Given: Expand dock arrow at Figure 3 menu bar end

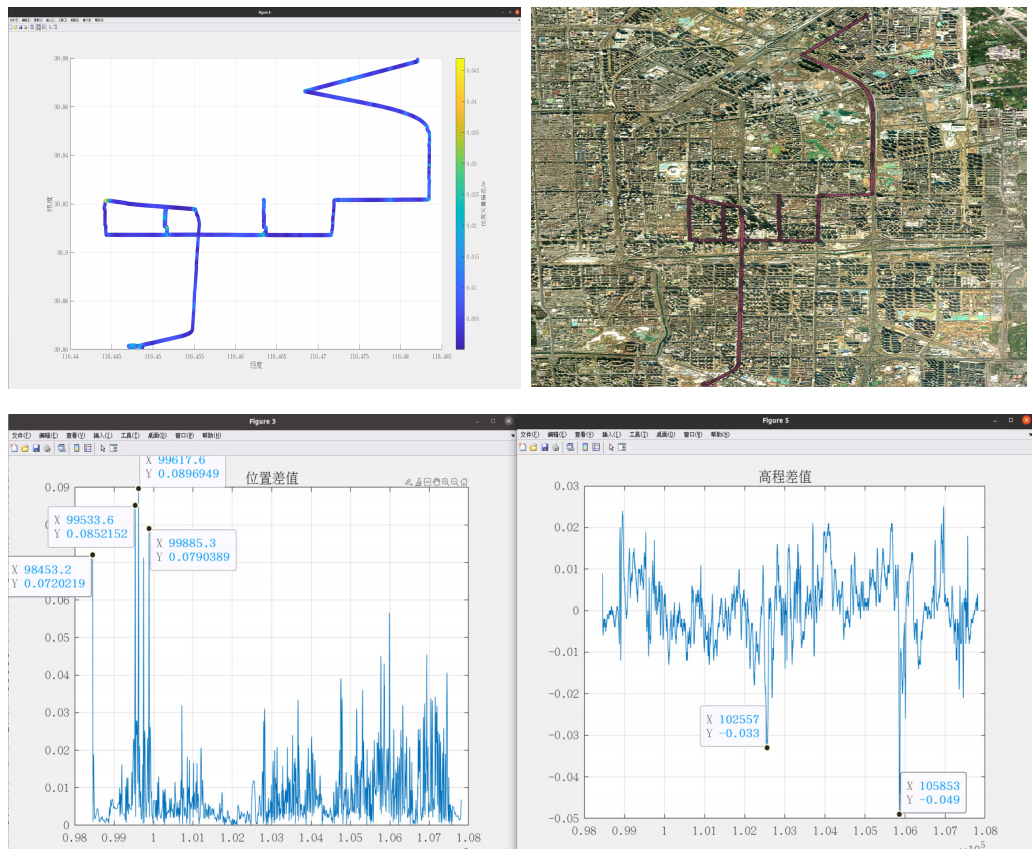Looking at the screenshot, I should click(x=513, y=435).
